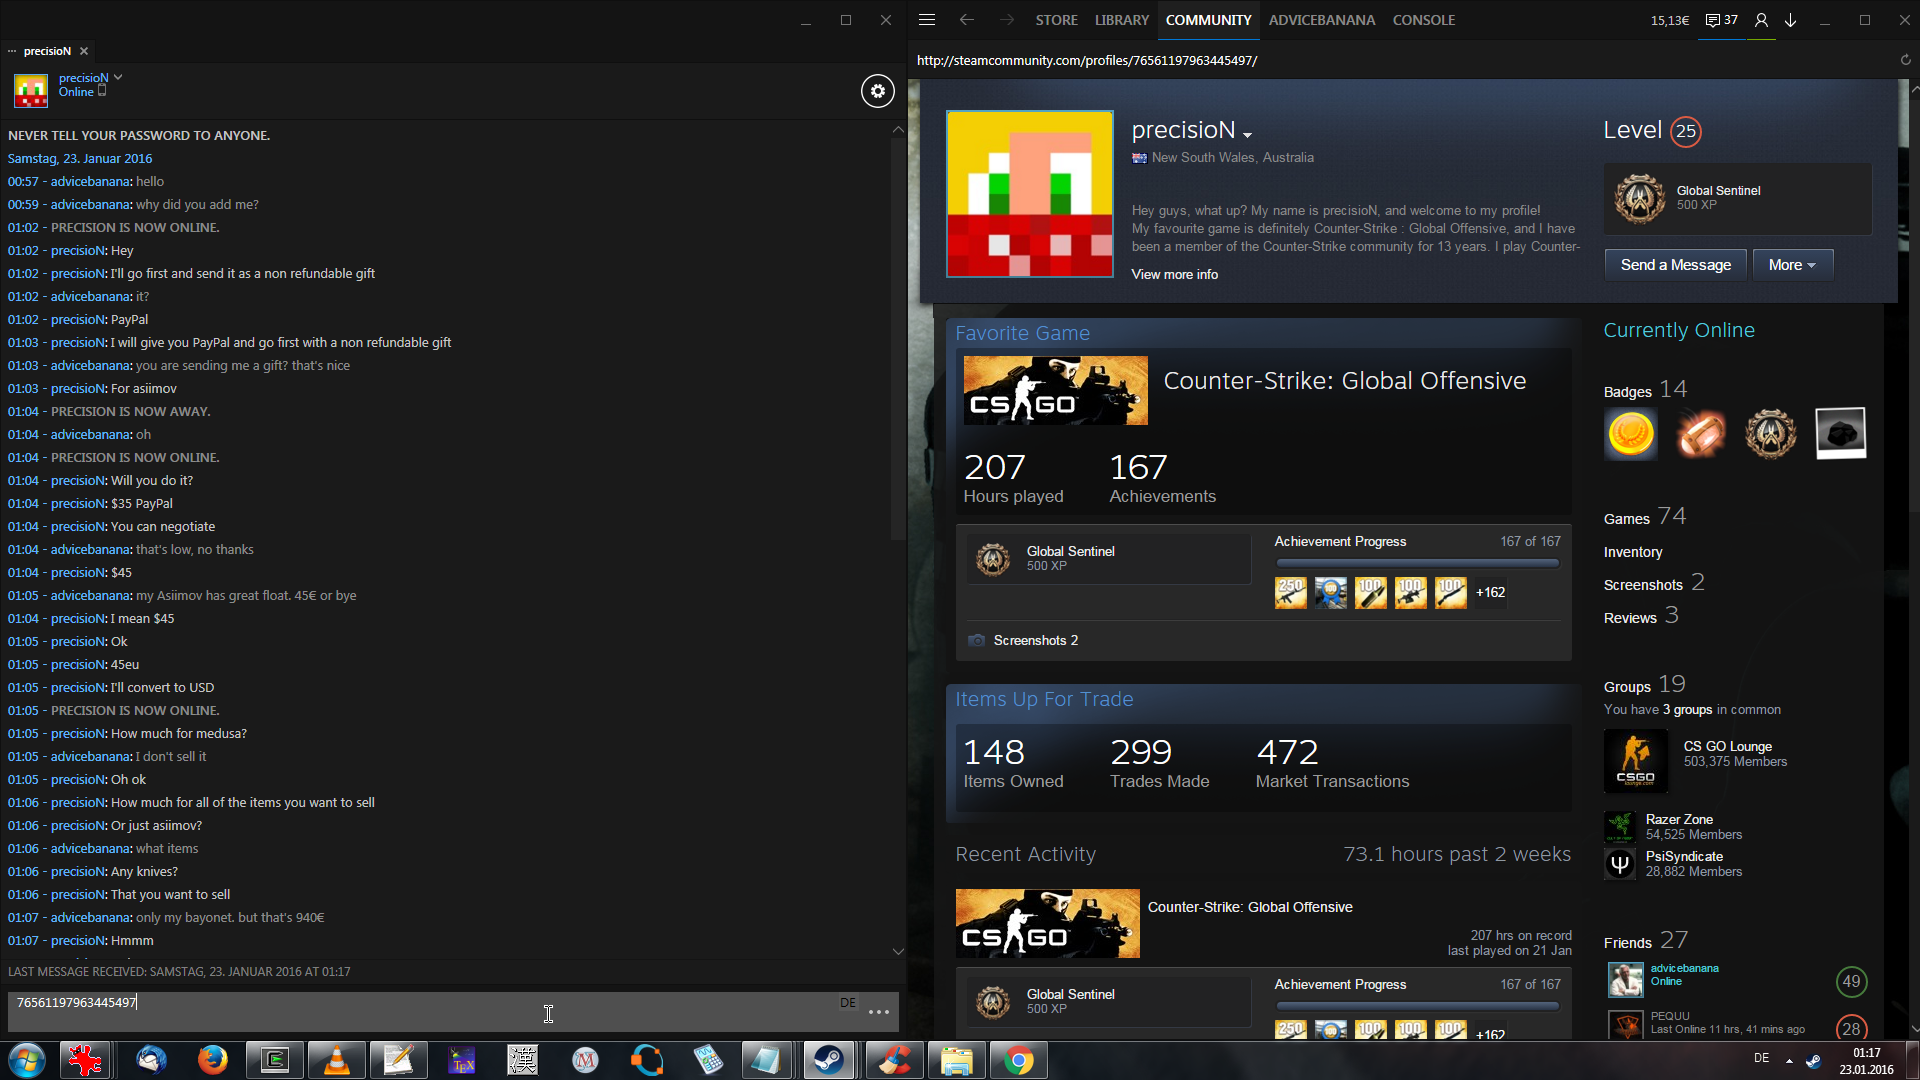
Task: Go back with the left arrow
Action: [966, 20]
